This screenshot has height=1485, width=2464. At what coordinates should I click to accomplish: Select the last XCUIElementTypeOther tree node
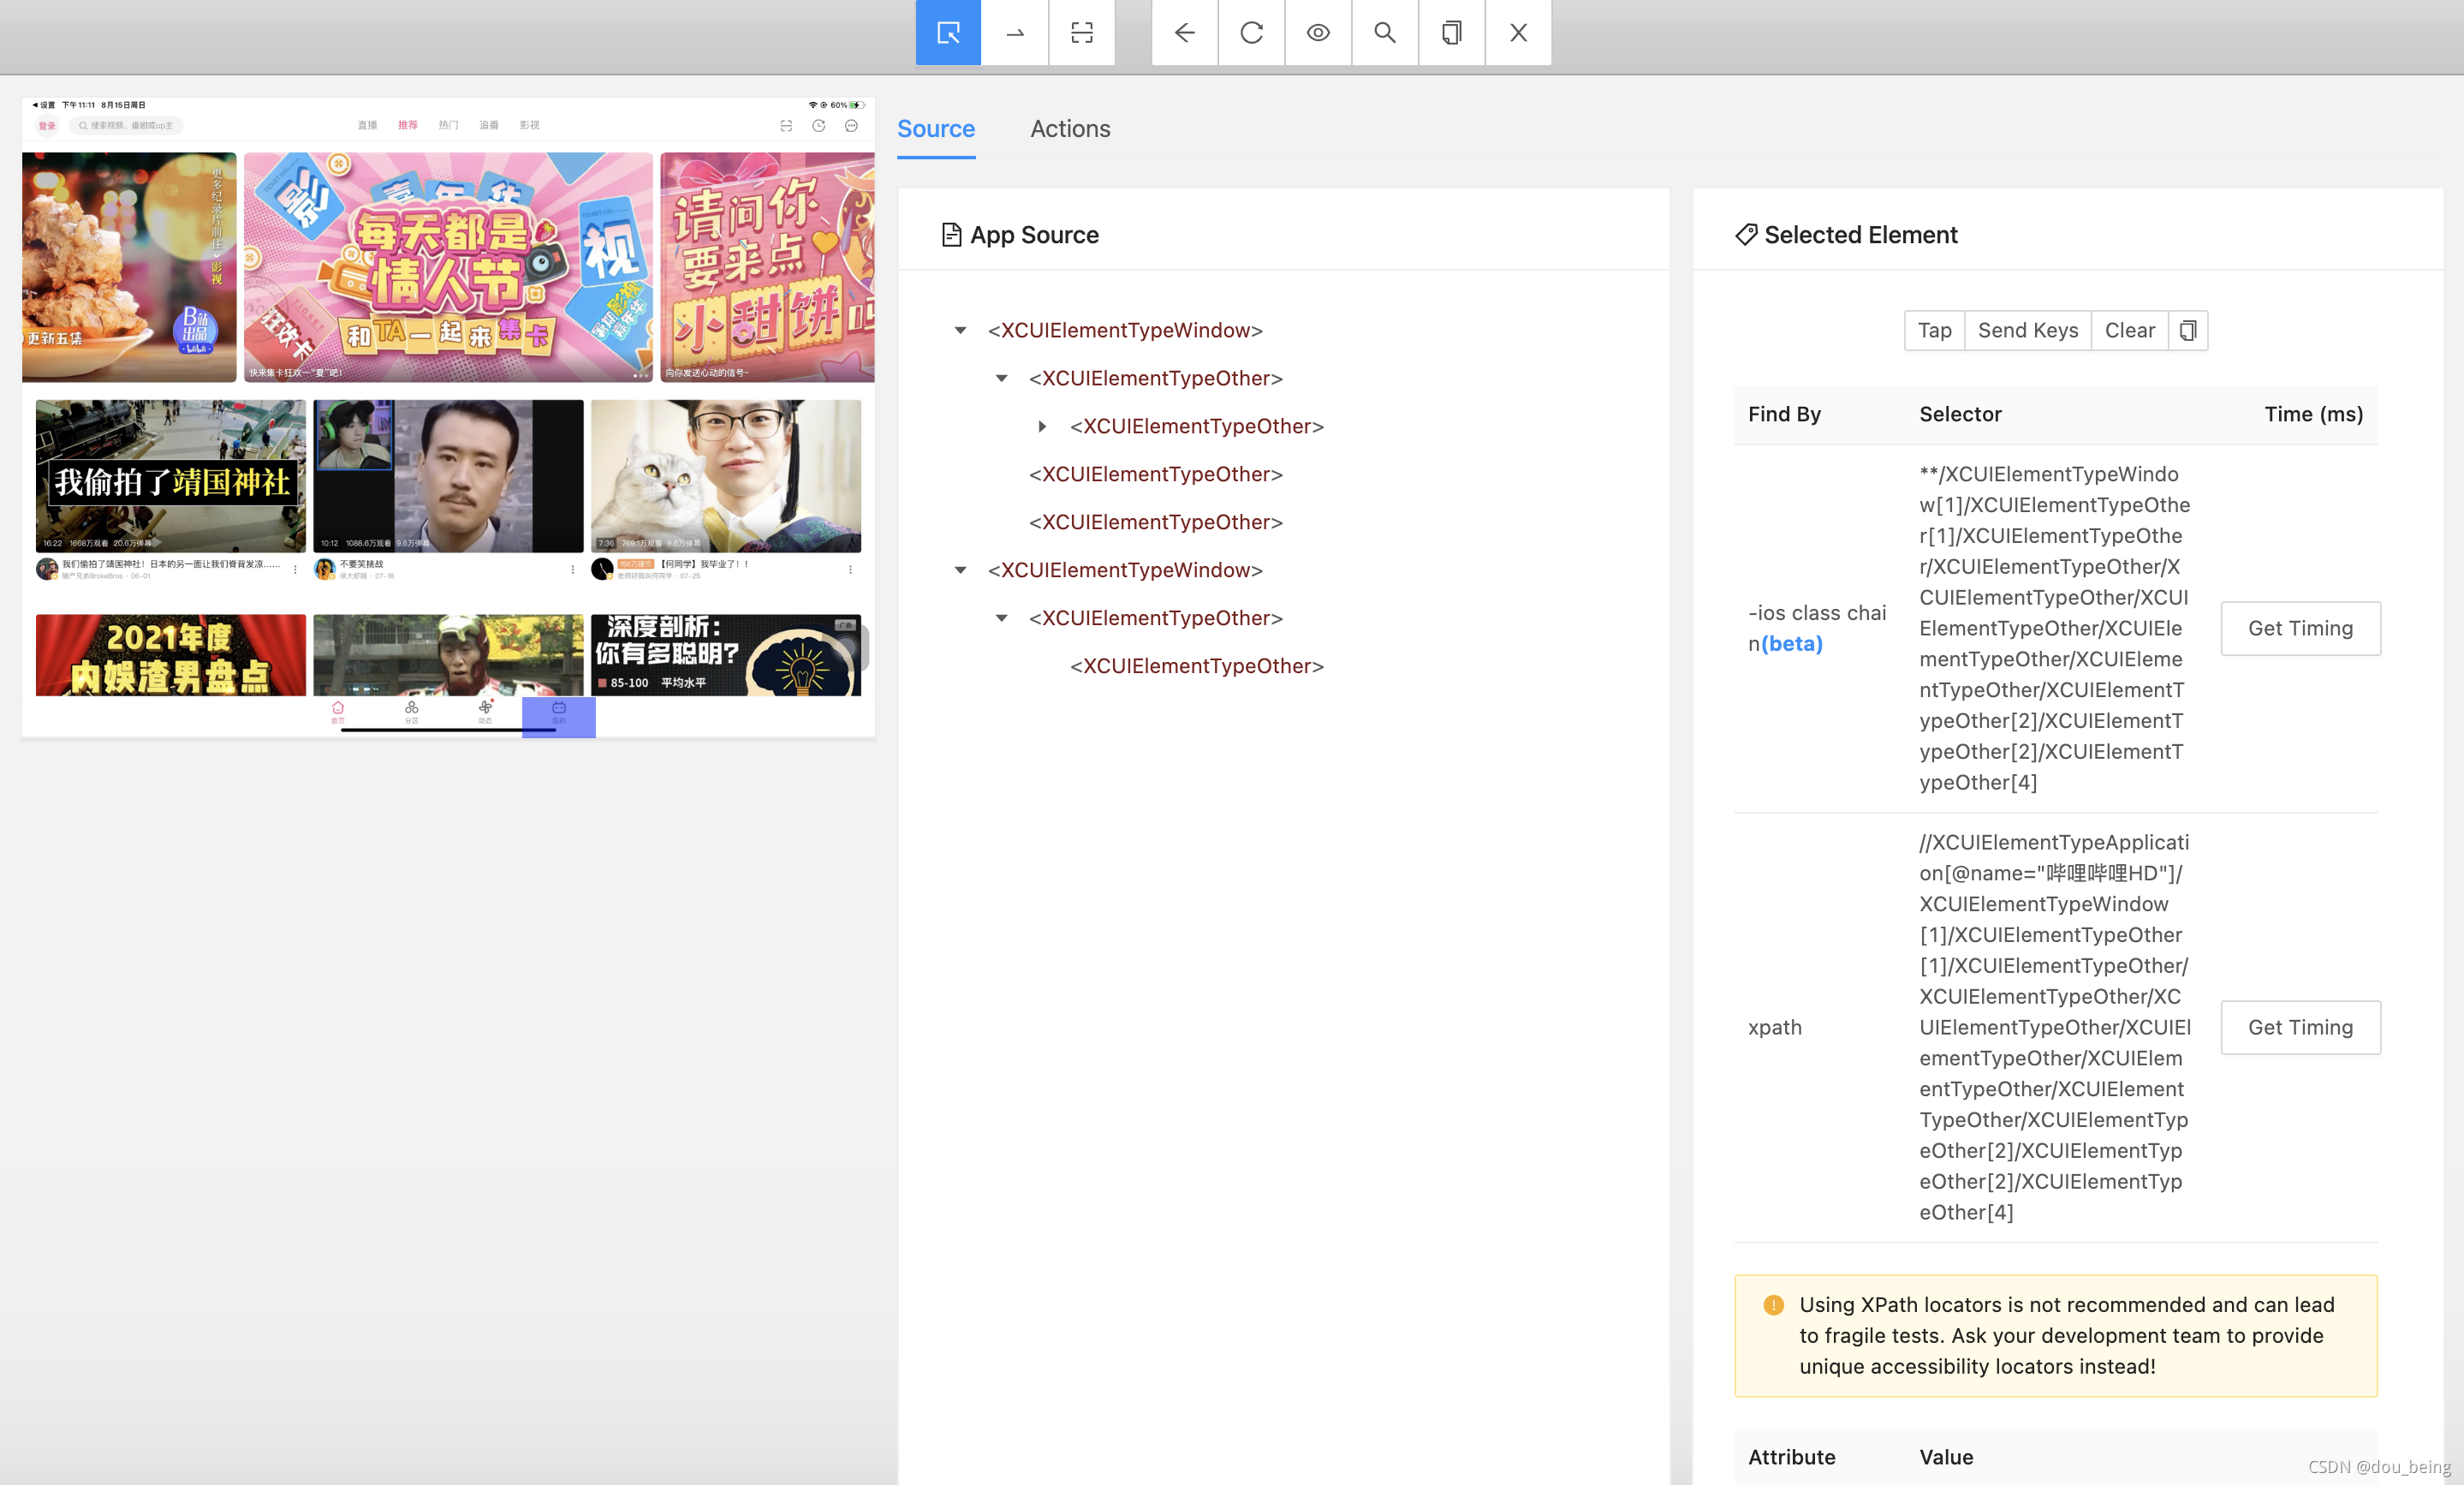pyautogui.click(x=1196, y=665)
